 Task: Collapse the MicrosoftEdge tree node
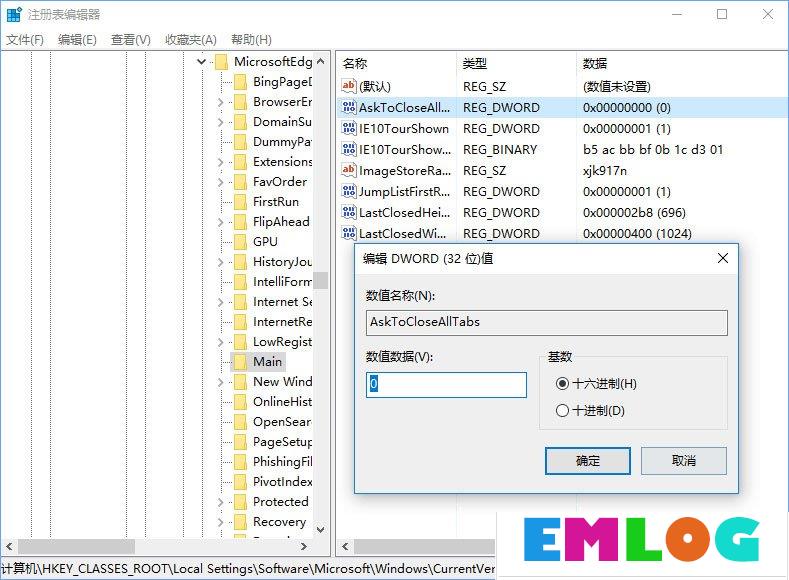201,62
